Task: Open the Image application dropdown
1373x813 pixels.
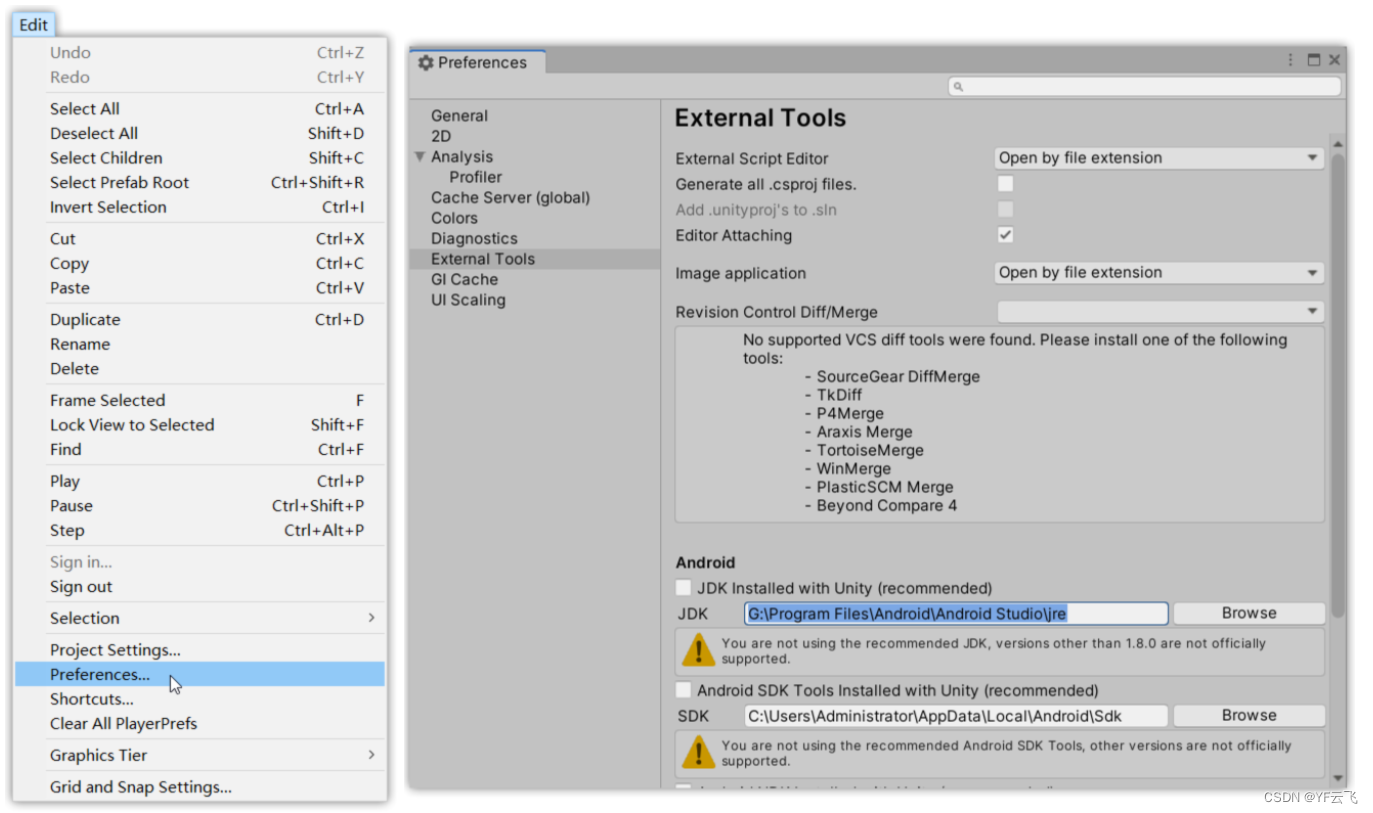Action: [x=1160, y=273]
